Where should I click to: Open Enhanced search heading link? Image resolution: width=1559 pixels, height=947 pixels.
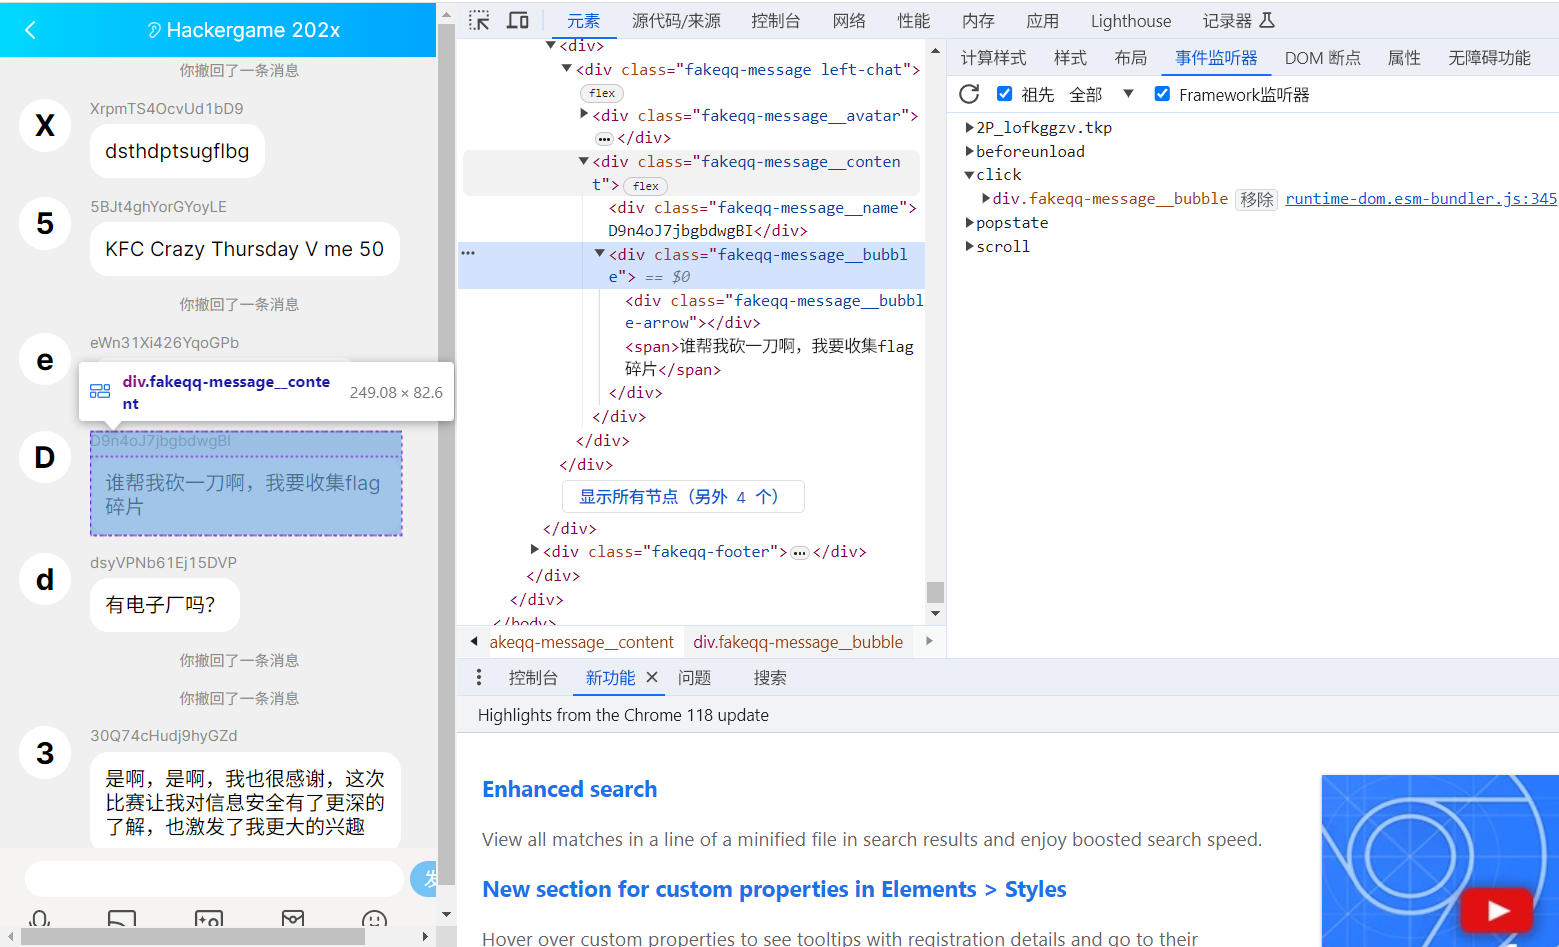[570, 789]
